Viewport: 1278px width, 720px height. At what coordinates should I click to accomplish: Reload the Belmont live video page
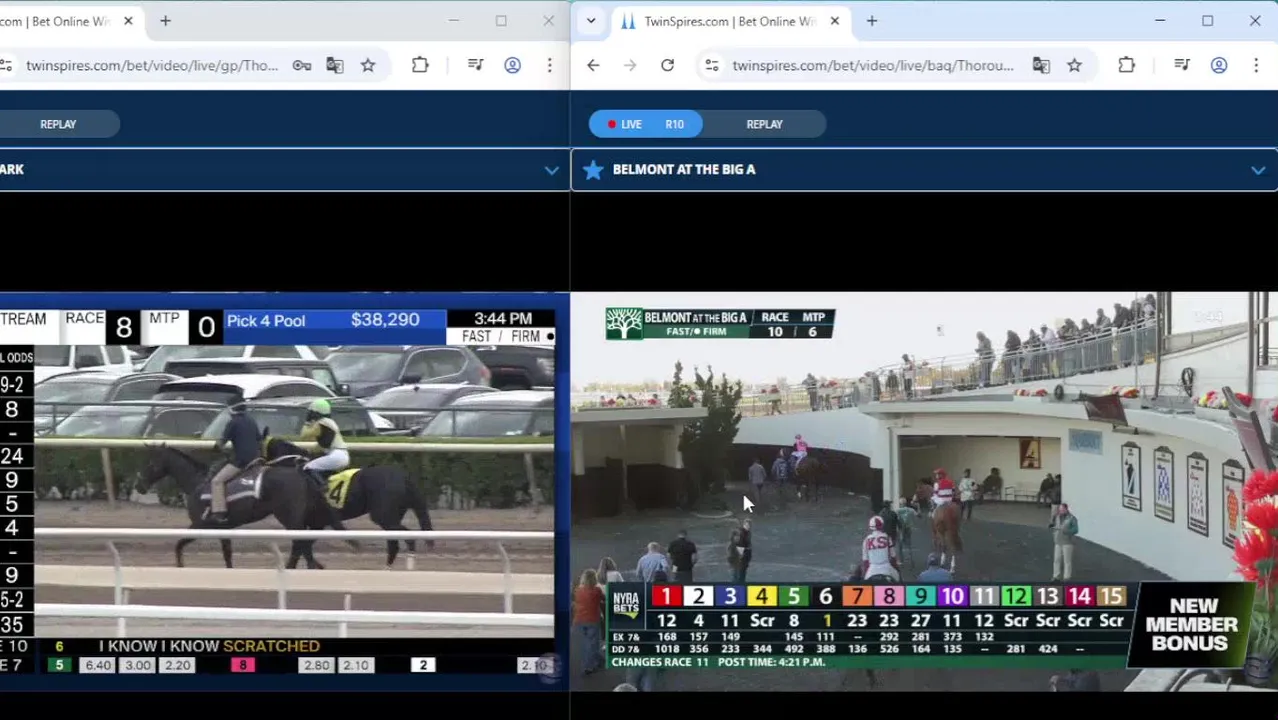pos(667,65)
